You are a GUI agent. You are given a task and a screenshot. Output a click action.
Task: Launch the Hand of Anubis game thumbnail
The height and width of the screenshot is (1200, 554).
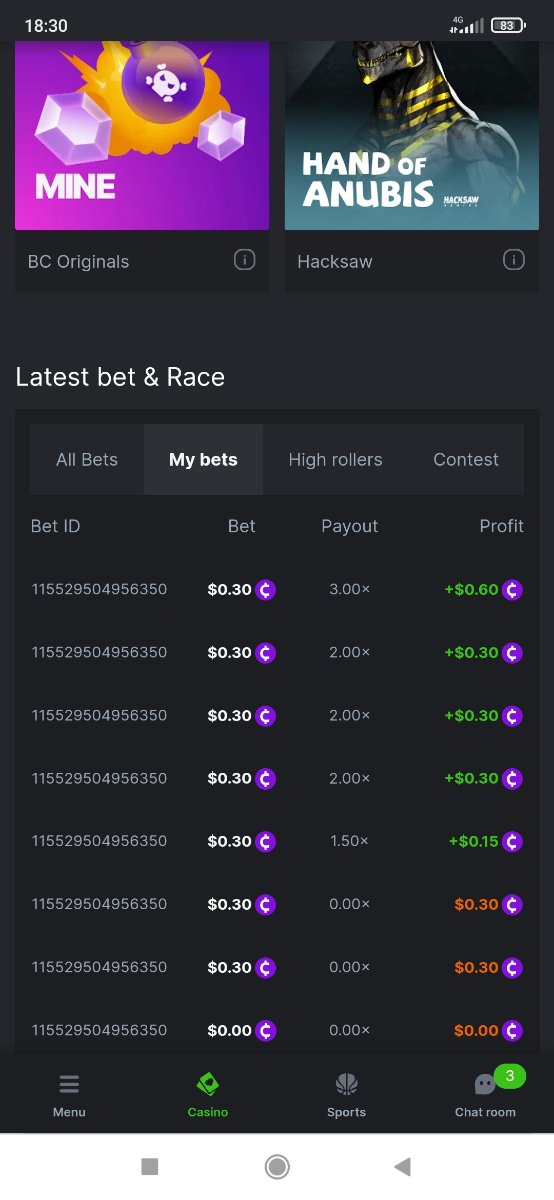click(x=412, y=136)
